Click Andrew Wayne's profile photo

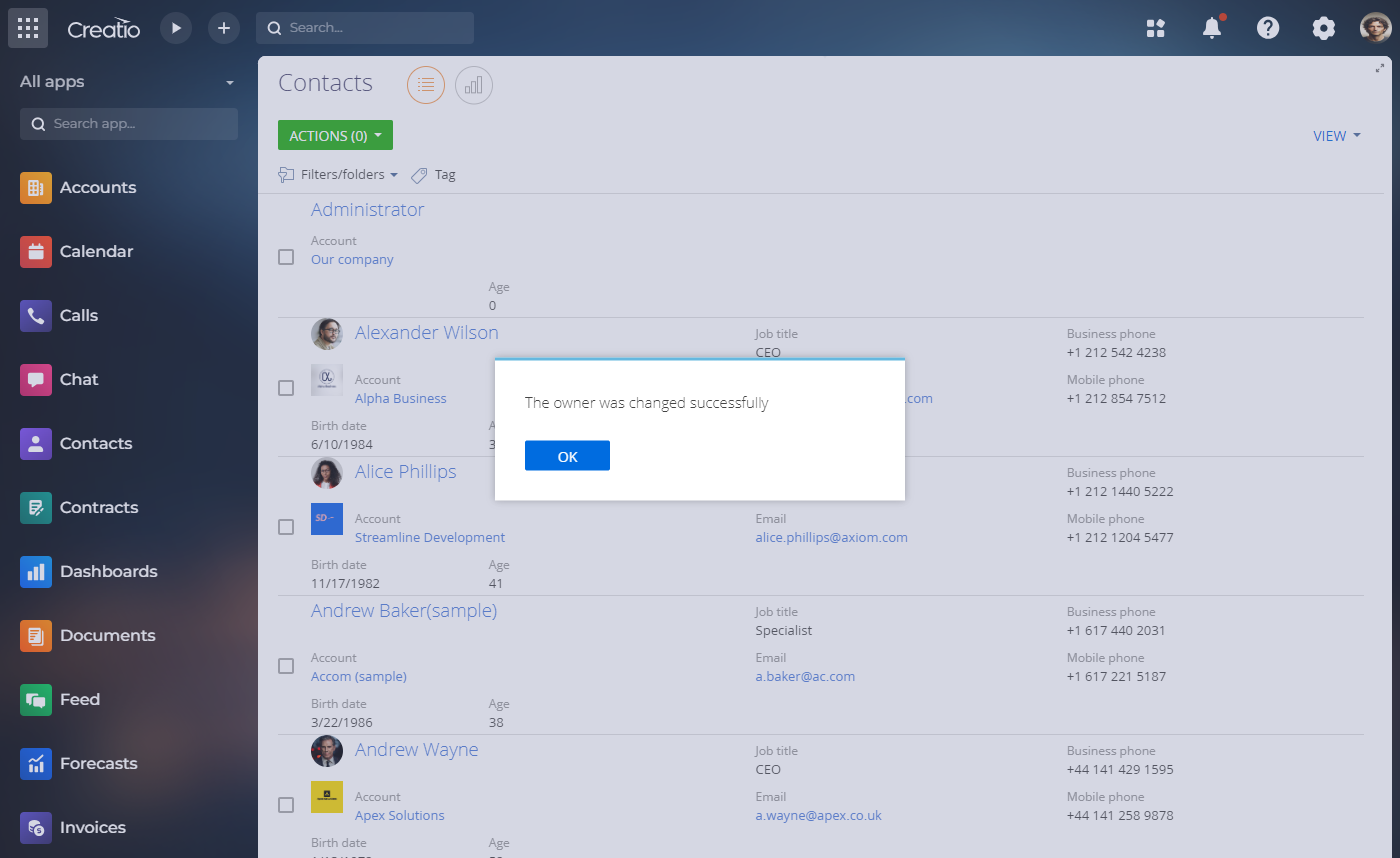pos(327,751)
